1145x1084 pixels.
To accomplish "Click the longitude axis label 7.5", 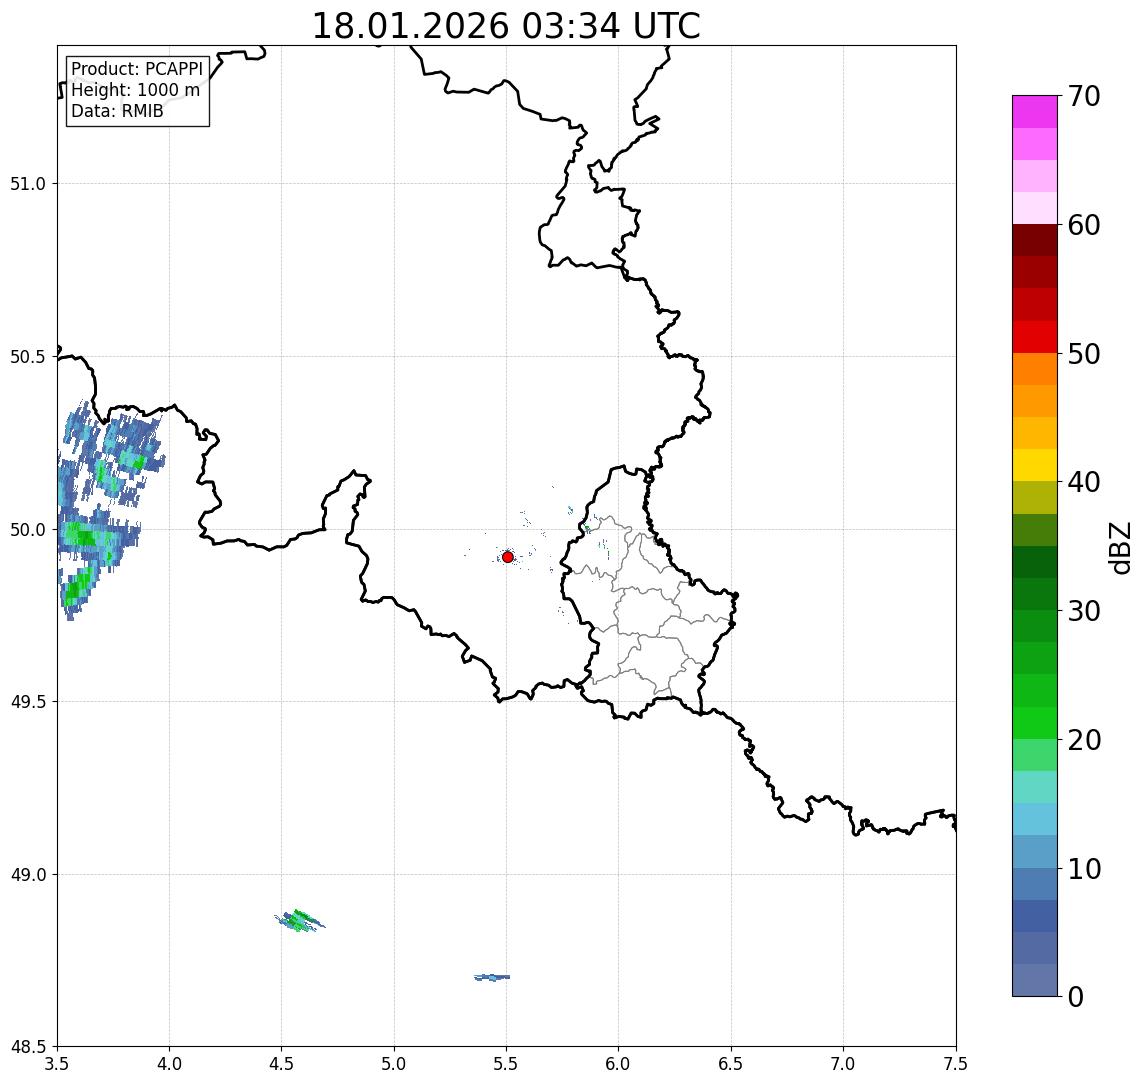I will click(x=956, y=1064).
